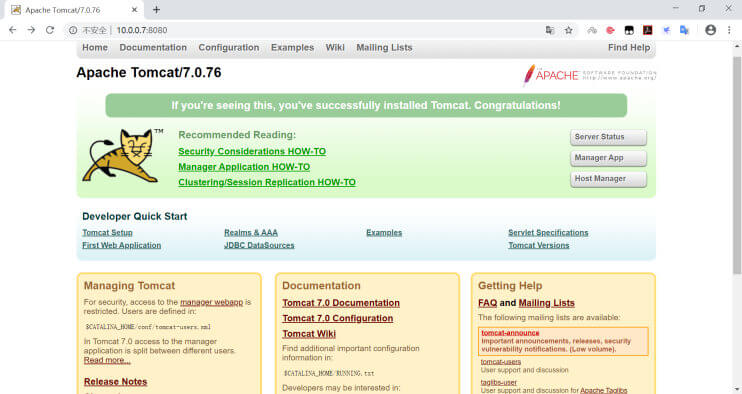Screen dimensions: 742x394
Task: Open the Servlet Specifications link
Action: [x=548, y=233]
